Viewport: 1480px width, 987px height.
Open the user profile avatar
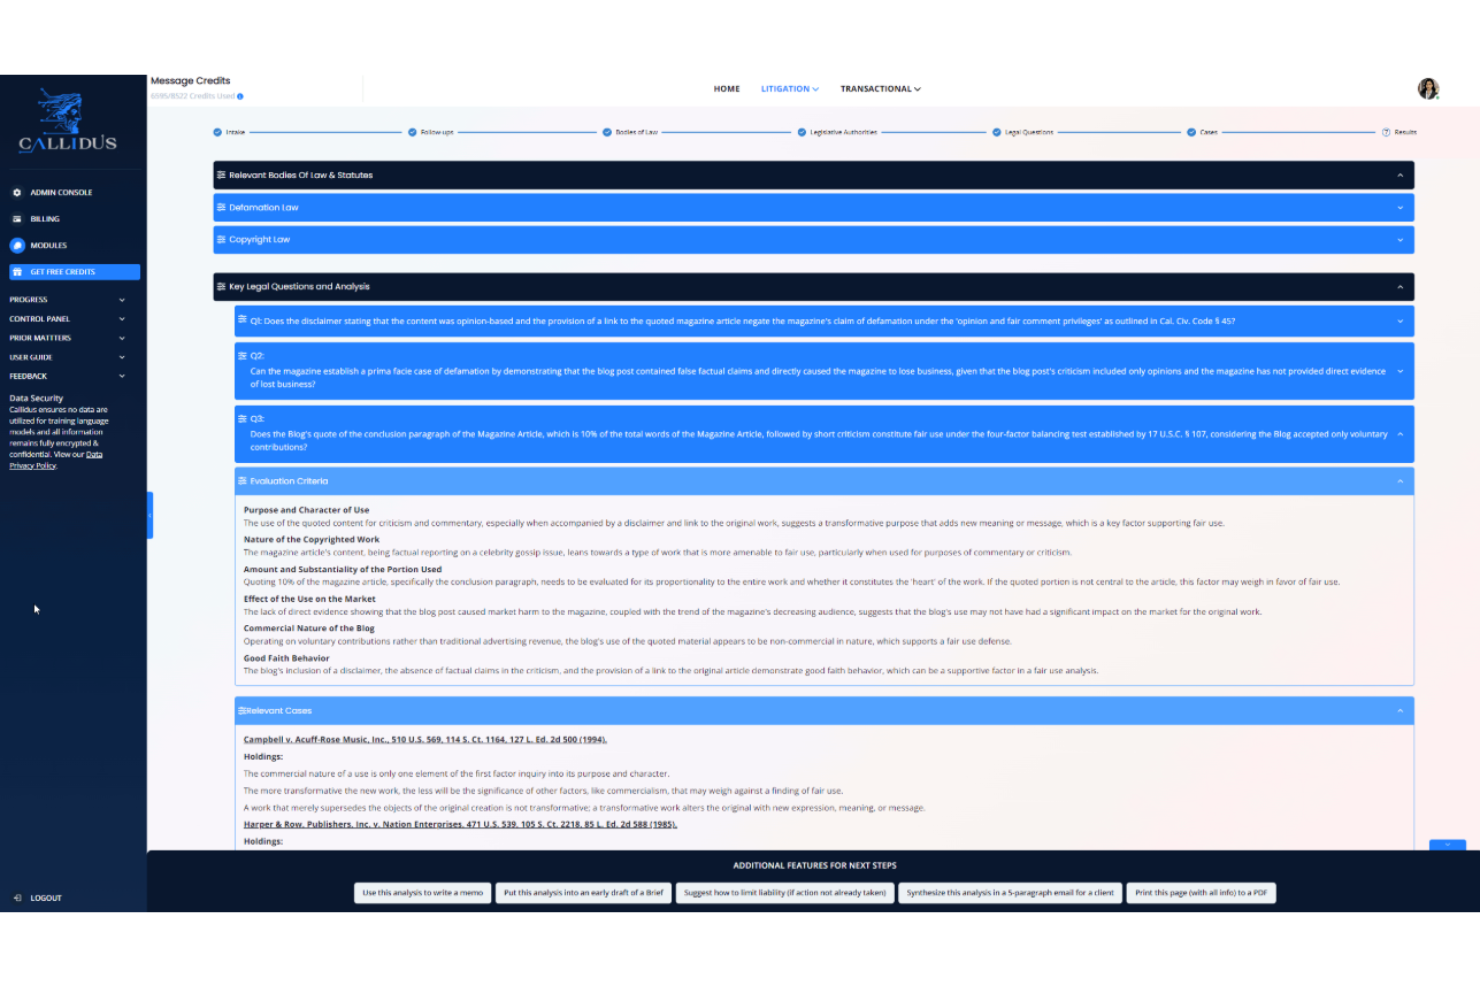pyautogui.click(x=1430, y=89)
